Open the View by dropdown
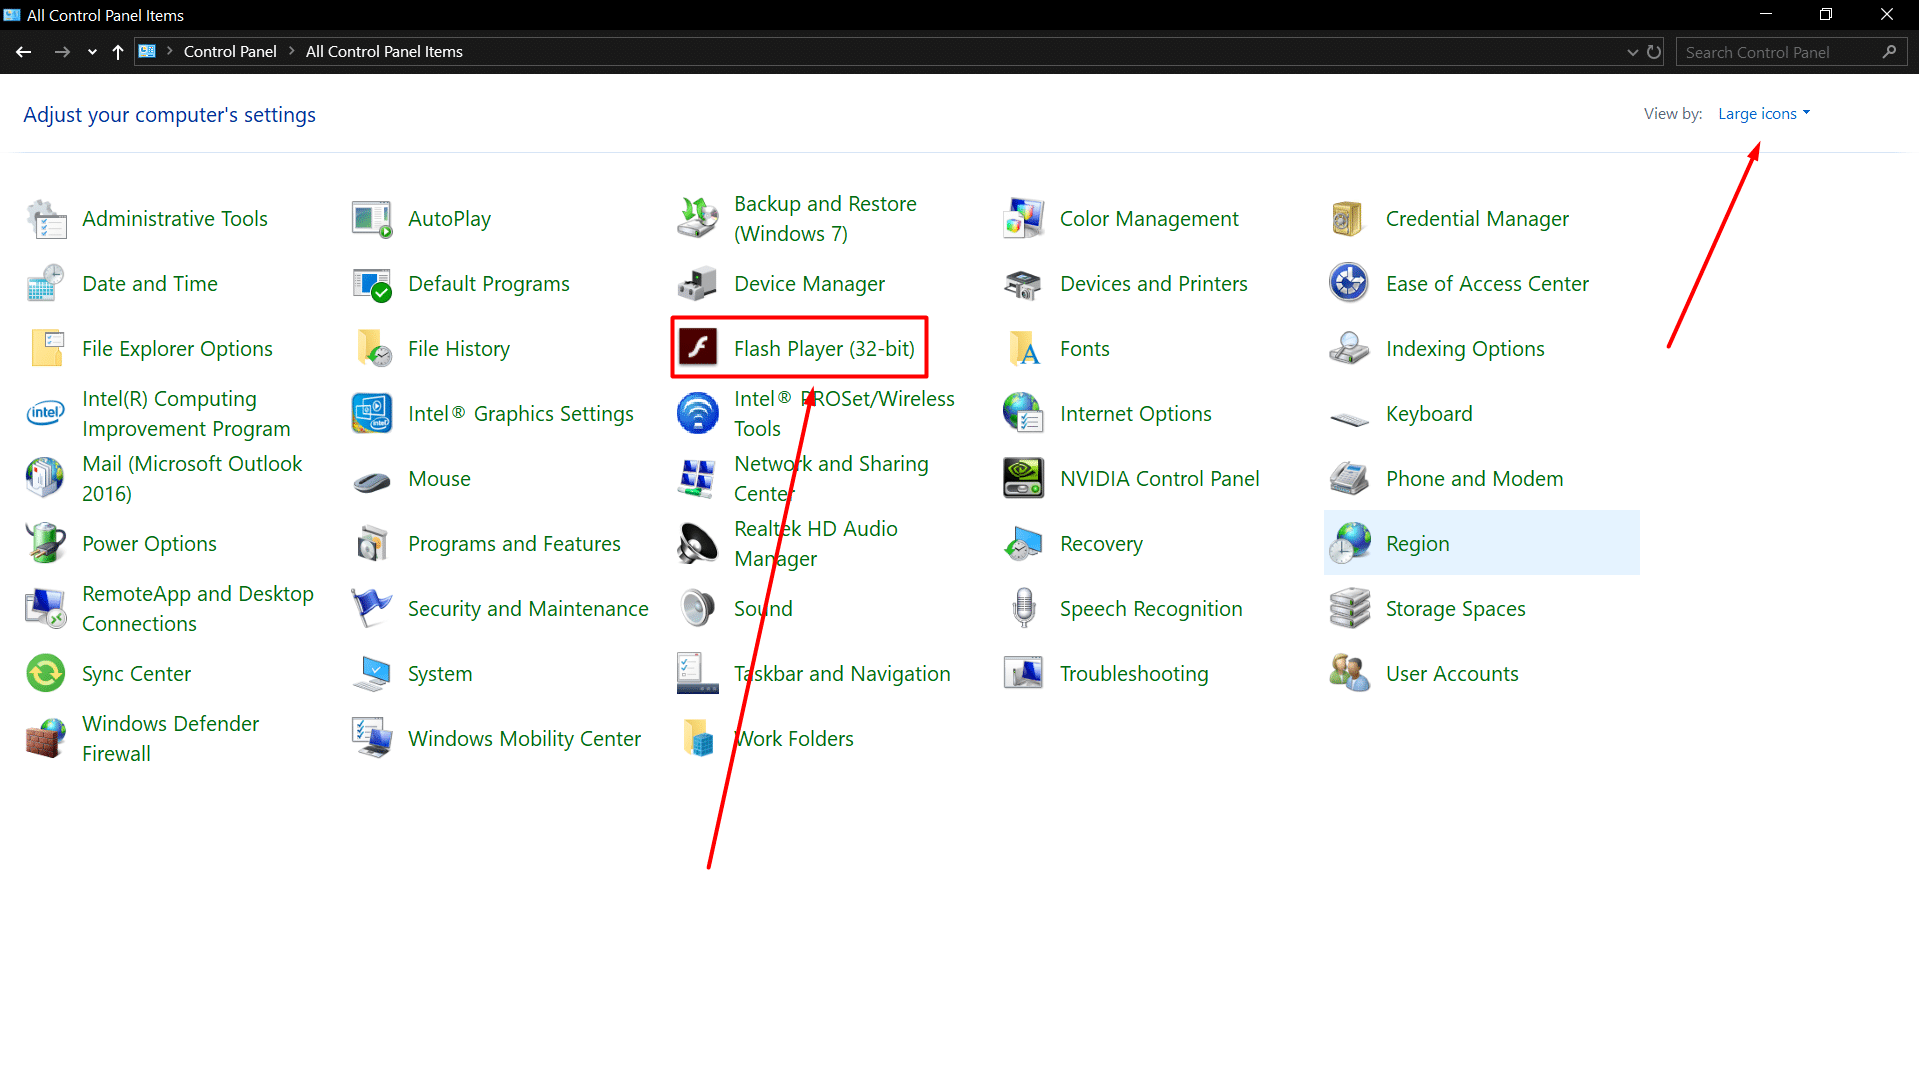 (1762, 113)
